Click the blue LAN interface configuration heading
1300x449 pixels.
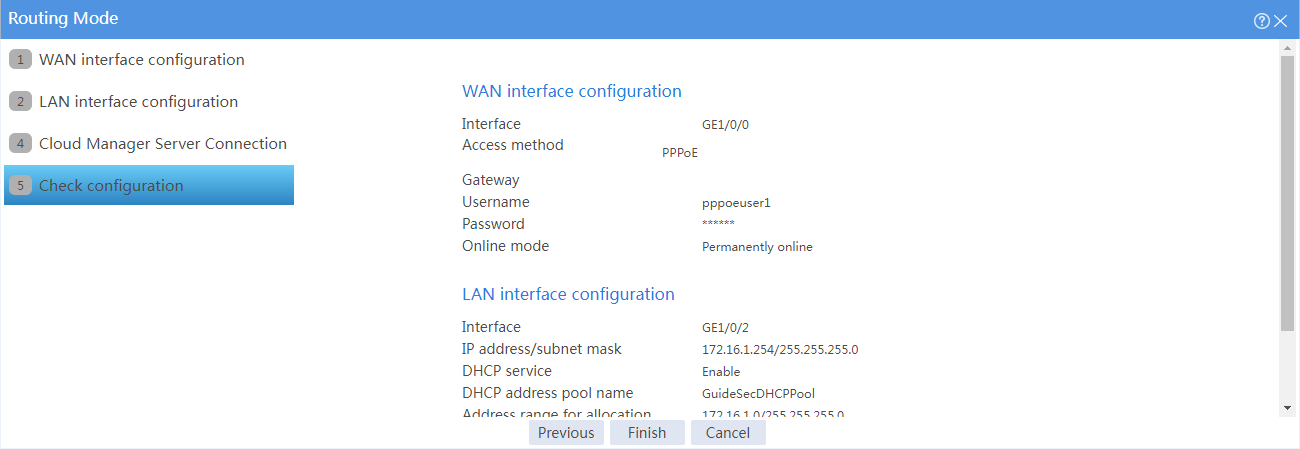[x=568, y=294]
